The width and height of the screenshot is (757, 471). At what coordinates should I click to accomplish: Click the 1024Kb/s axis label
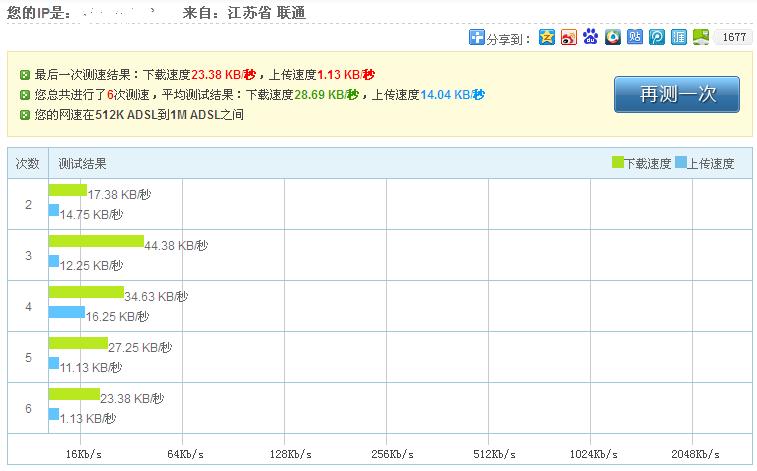(593, 454)
